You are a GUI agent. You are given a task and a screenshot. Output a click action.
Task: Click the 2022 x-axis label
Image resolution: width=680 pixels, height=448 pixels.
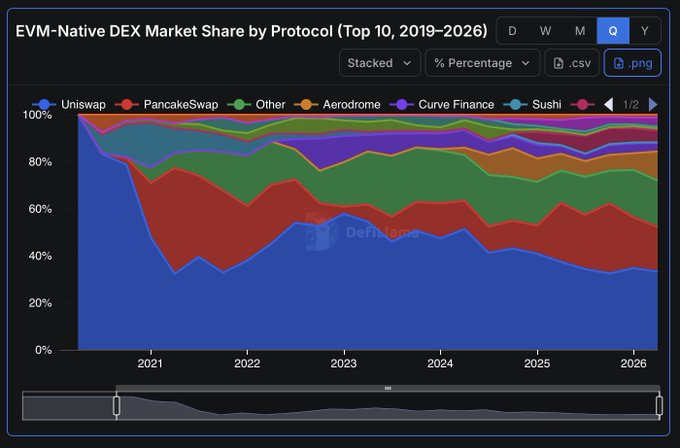(x=247, y=363)
